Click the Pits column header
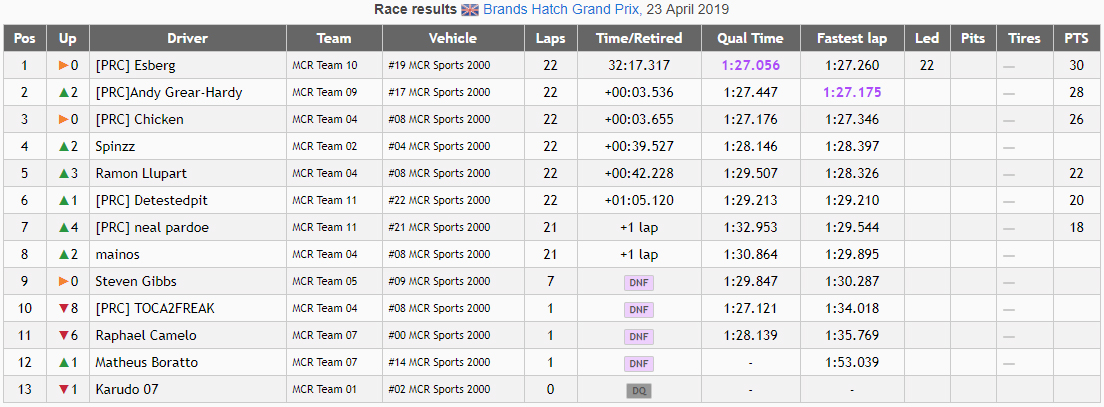Screen dimensions: 1104x407 click(973, 38)
